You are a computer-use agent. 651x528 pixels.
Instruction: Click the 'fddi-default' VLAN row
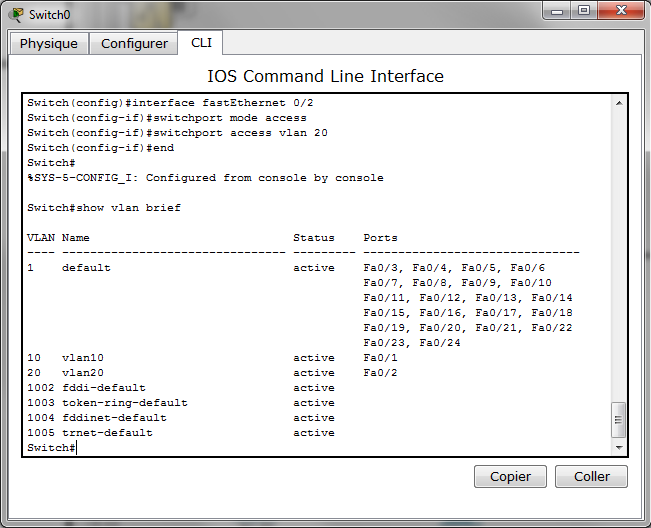click(181, 388)
